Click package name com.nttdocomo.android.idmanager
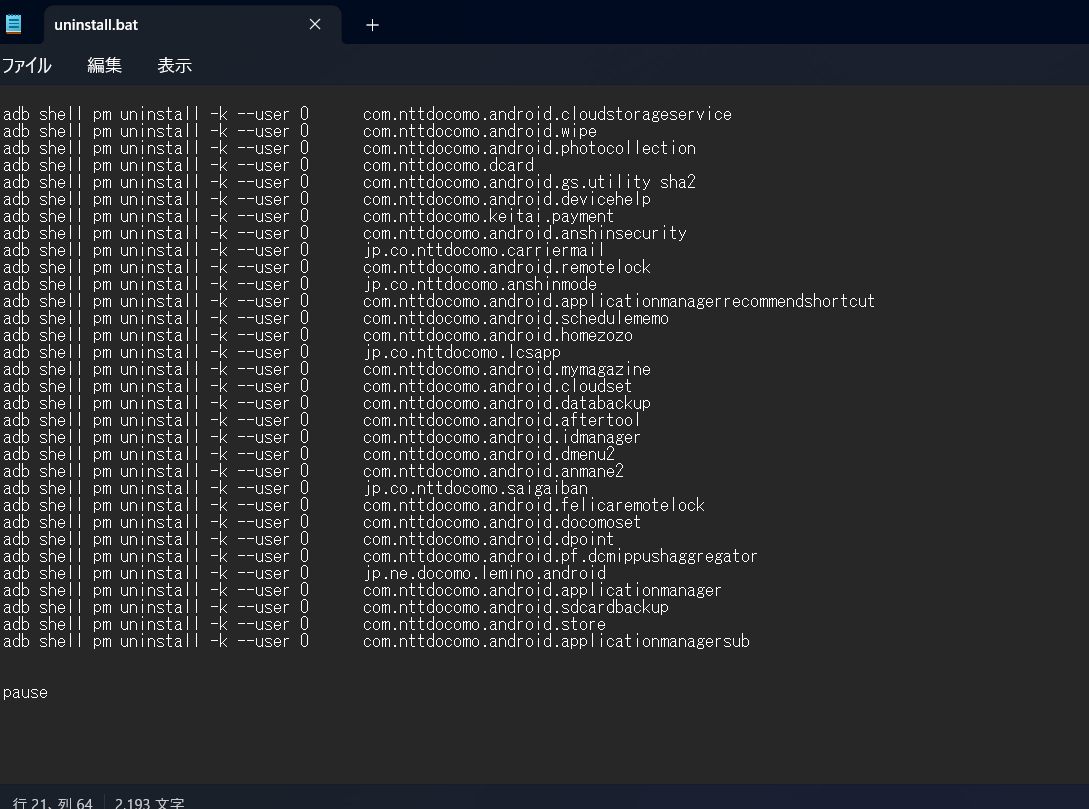 pos(501,437)
